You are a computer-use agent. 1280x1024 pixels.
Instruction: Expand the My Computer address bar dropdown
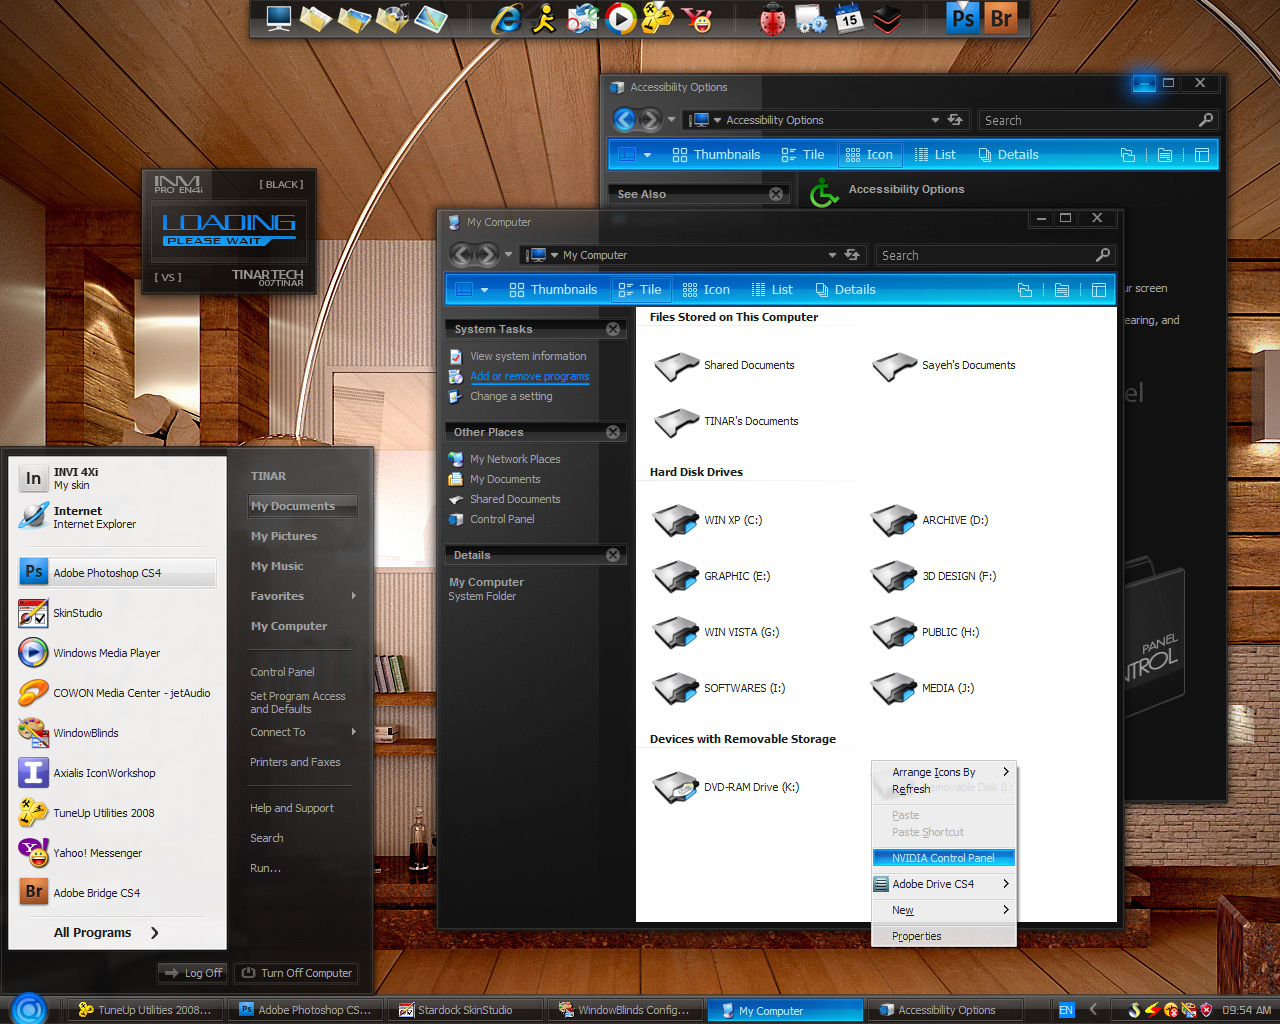point(832,255)
